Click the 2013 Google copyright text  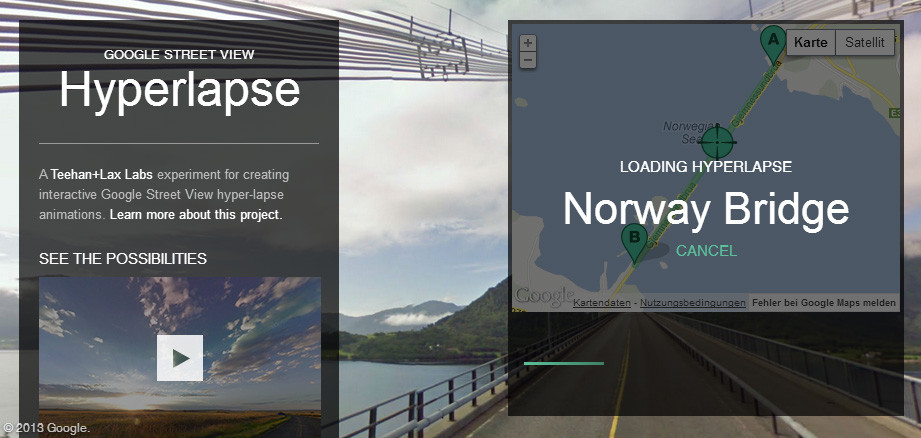click(x=46, y=428)
